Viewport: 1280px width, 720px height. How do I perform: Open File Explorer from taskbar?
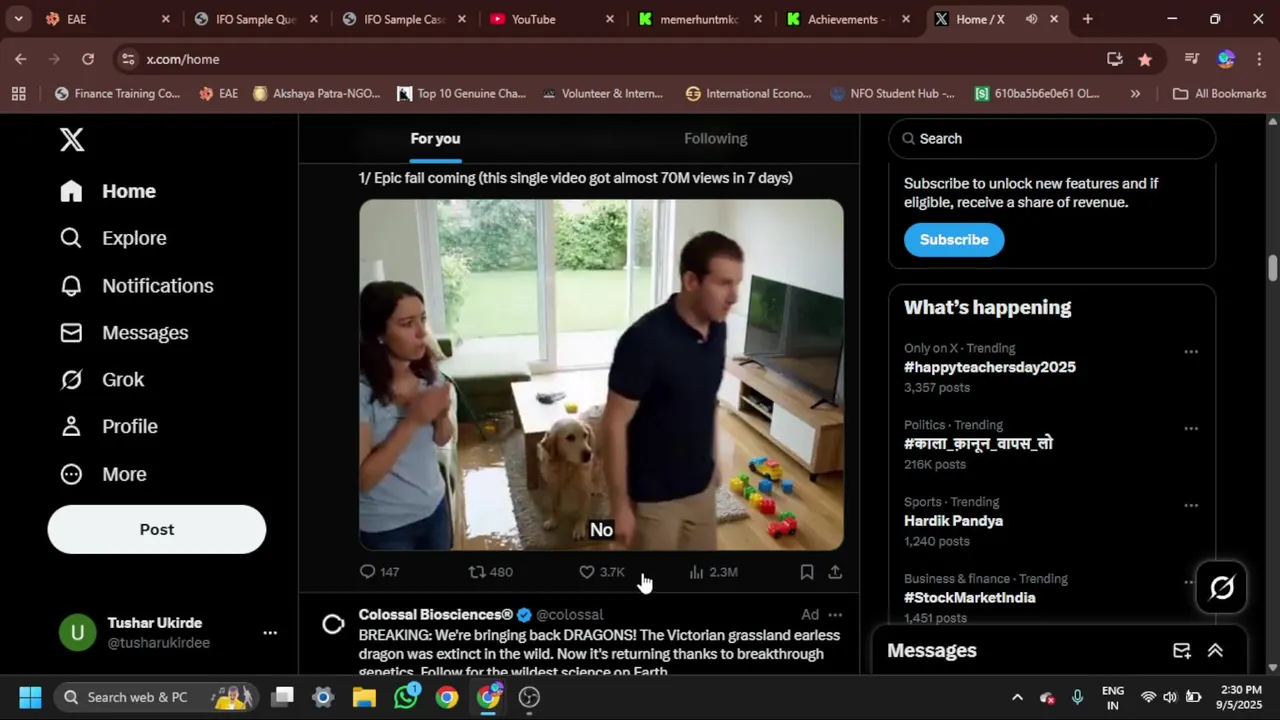364,697
